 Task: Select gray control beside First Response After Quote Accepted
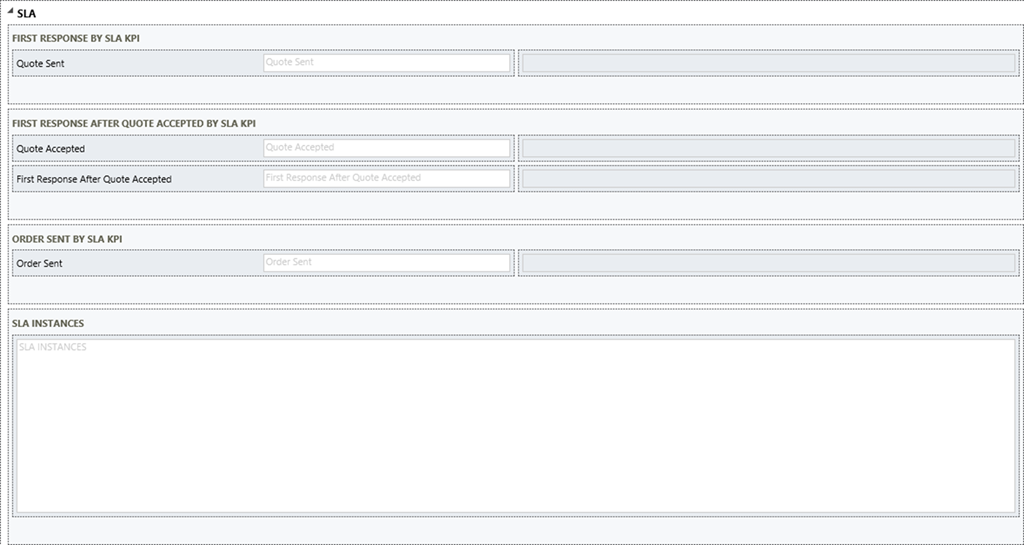[768, 179]
